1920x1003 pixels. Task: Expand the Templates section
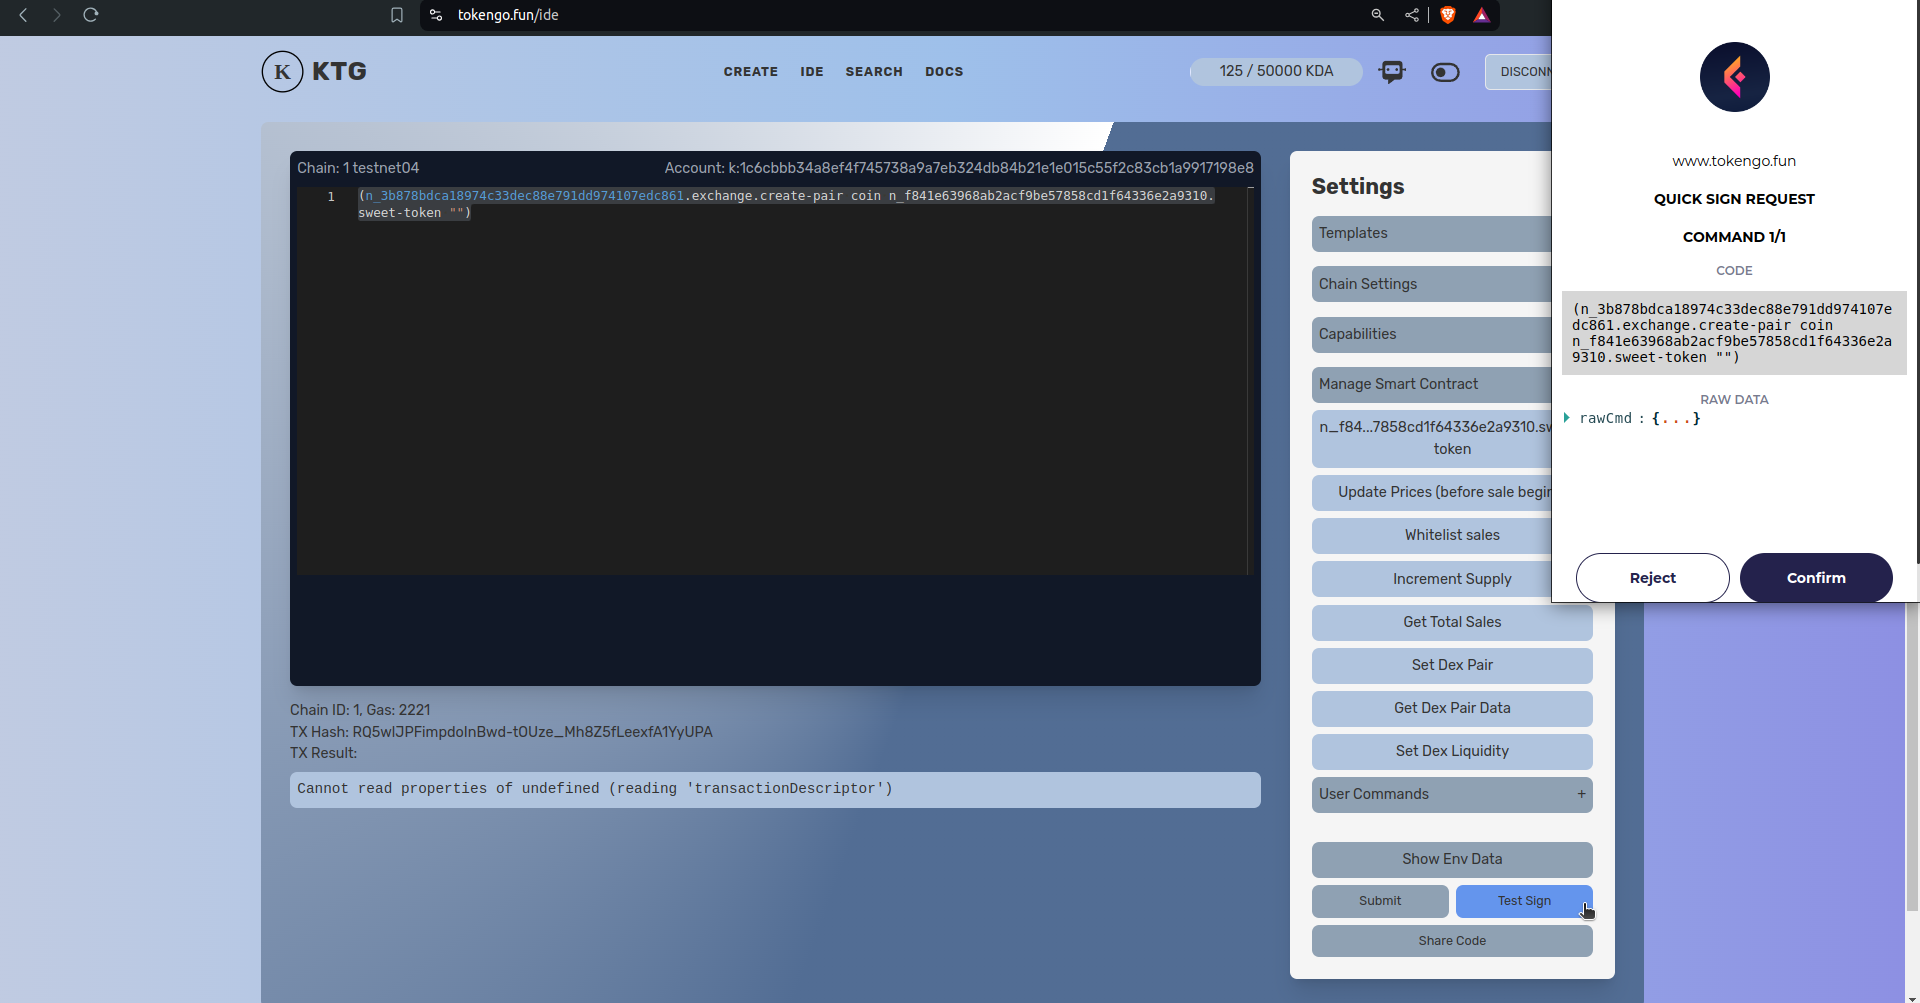tap(1431, 233)
